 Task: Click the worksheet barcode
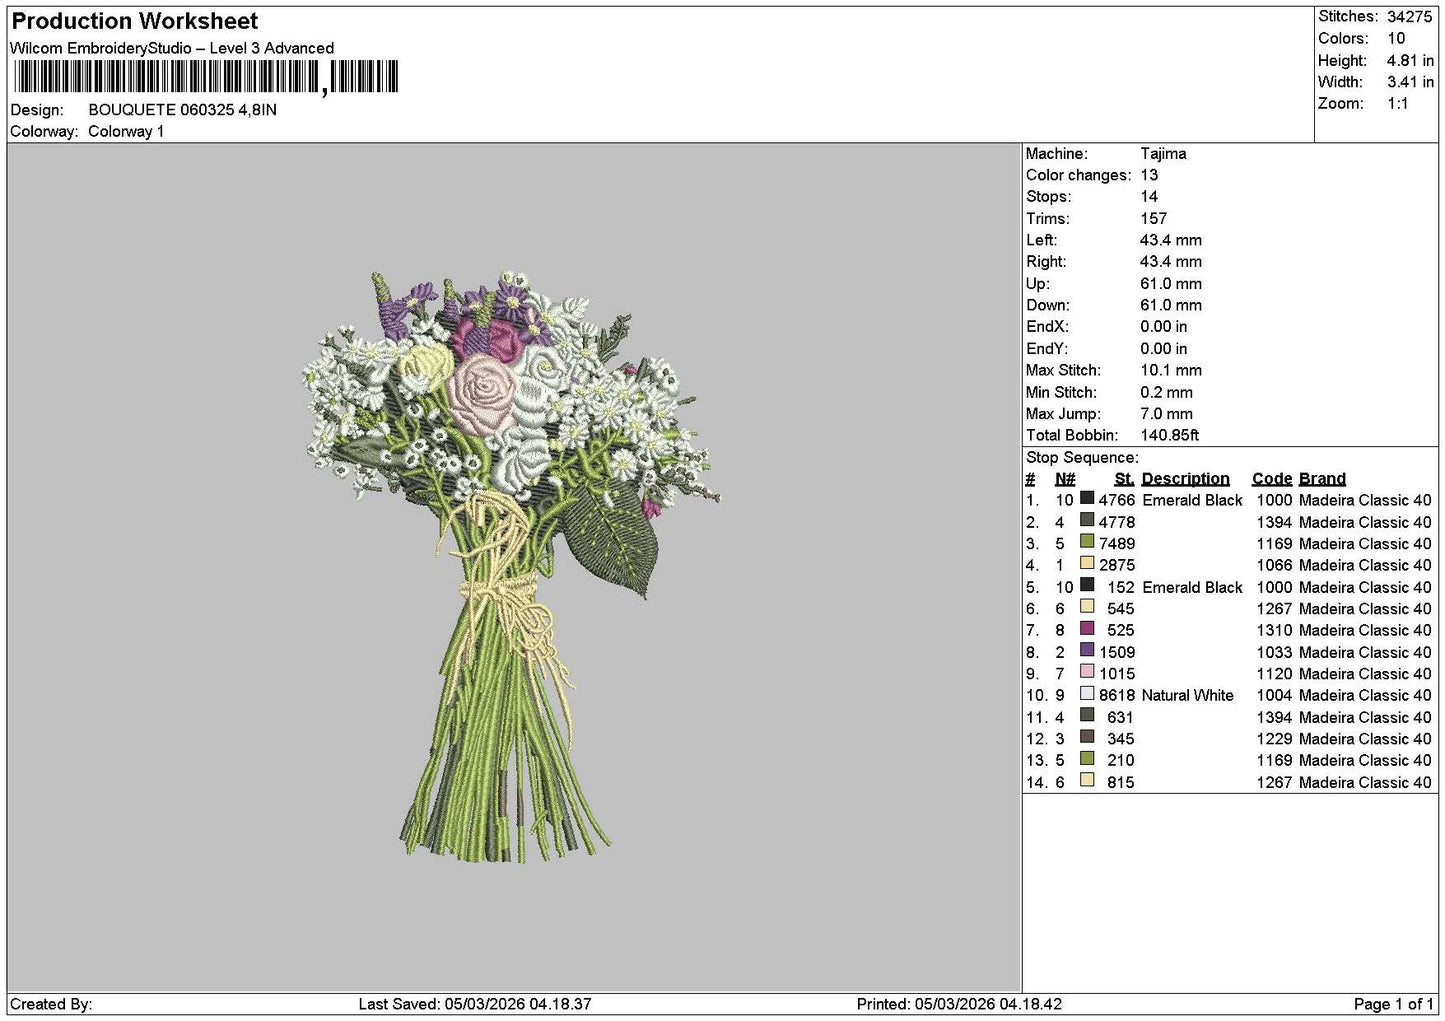(206, 77)
